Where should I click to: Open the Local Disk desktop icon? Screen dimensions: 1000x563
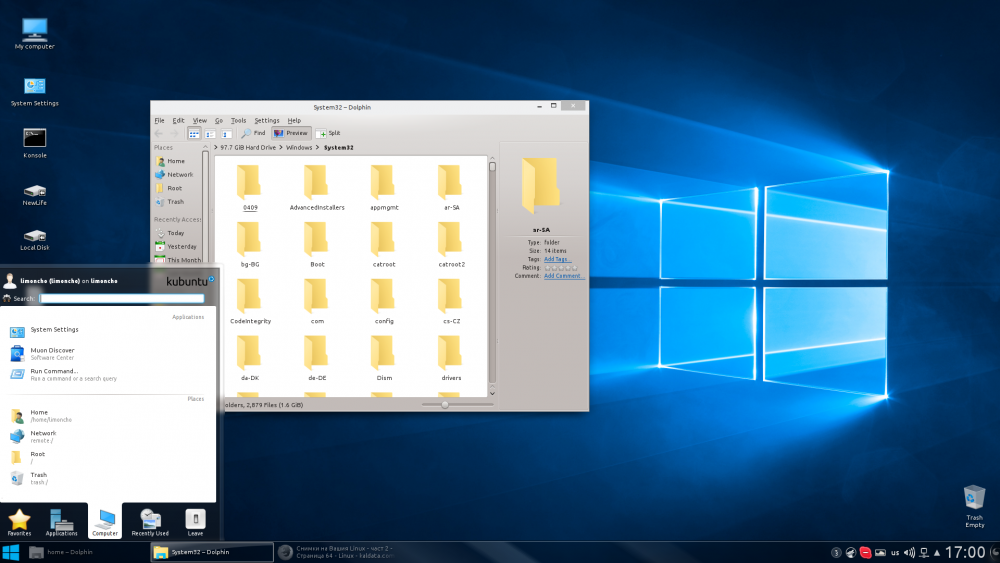tap(34, 240)
